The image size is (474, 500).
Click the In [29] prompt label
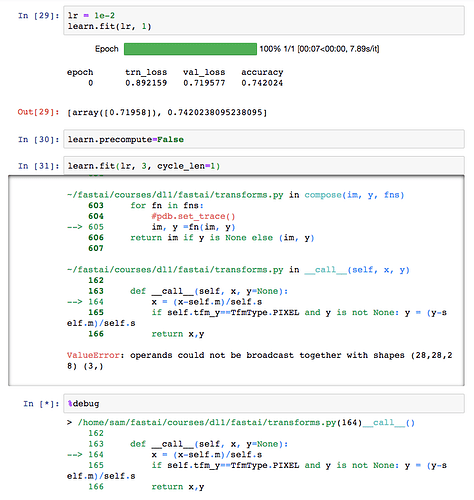pos(38,16)
